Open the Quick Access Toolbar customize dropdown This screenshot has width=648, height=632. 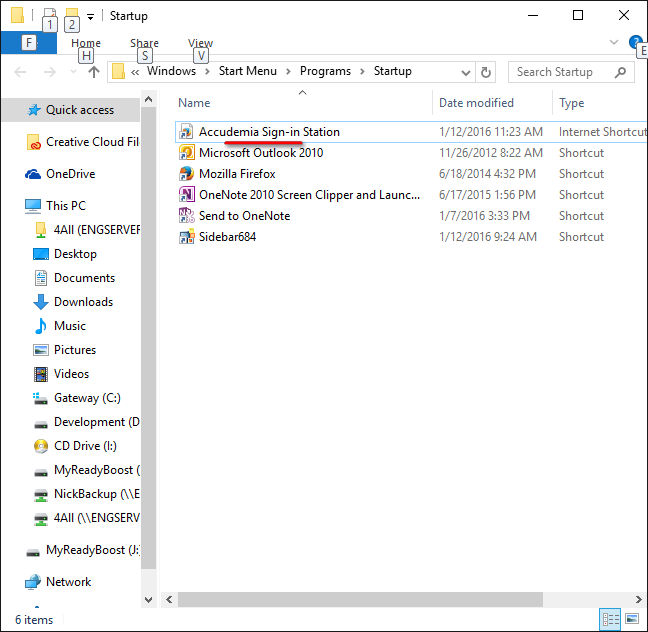[90, 16]
